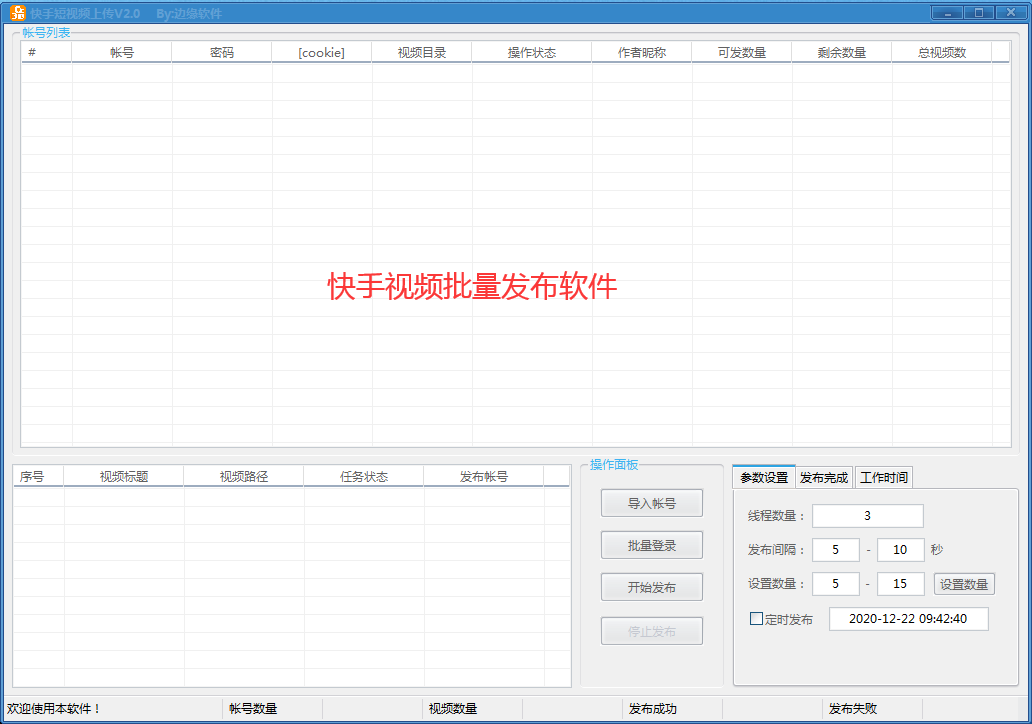The width and height of the screenshot is (1032, 724).
Task: Enable the 定时发布 checkbox
Action: coord(756,619)
